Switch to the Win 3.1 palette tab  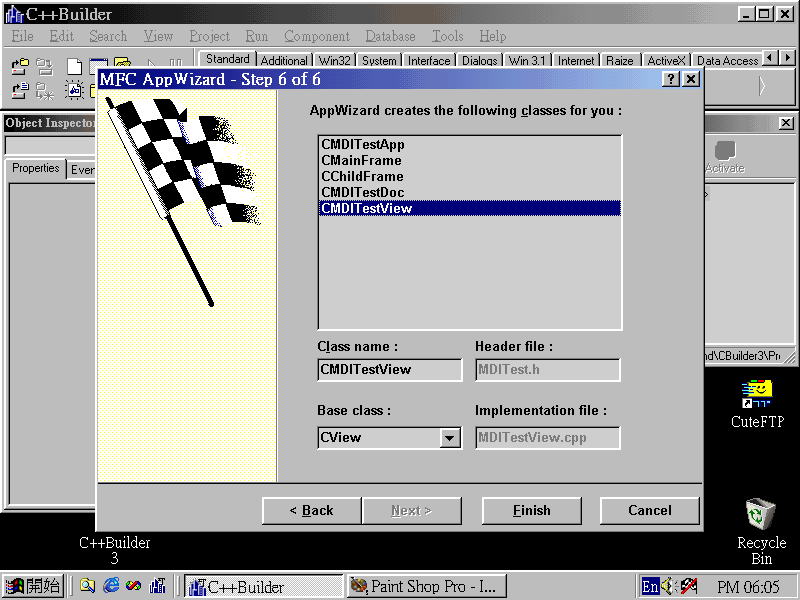[527, 61]
